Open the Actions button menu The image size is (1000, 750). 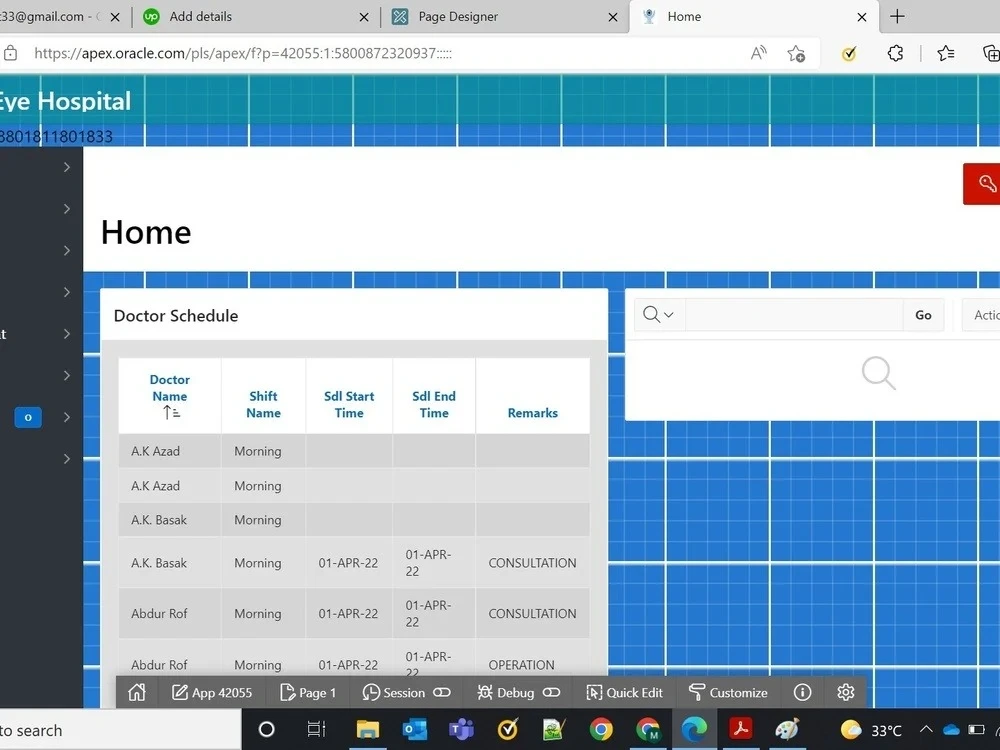click(x=986, y=314)
